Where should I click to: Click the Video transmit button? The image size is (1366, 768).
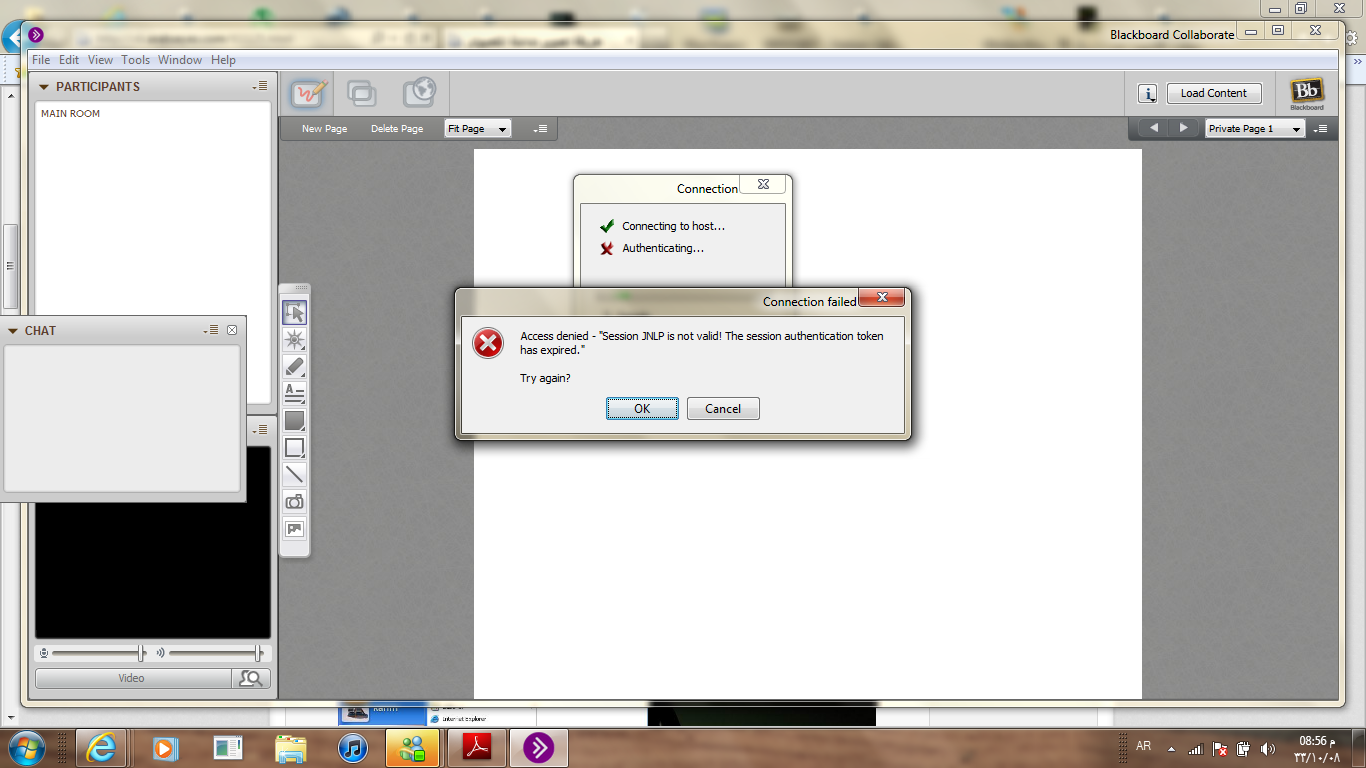point(132,678)
